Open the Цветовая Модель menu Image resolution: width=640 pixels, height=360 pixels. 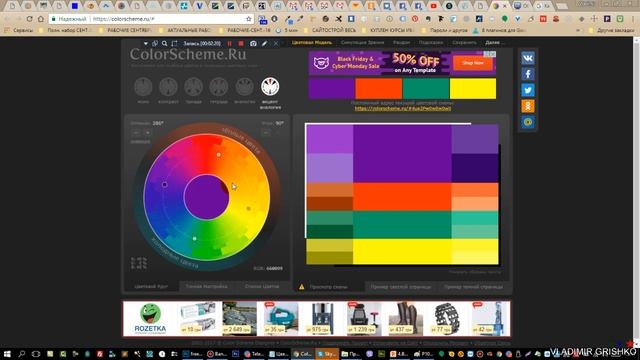(312, 42)
